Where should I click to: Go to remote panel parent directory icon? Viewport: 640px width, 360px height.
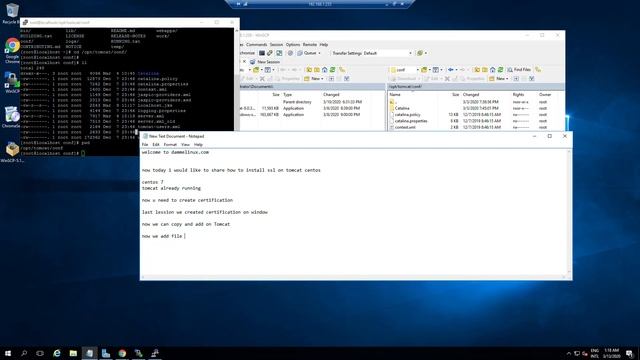pyautogui.click(x=477, y=70)
